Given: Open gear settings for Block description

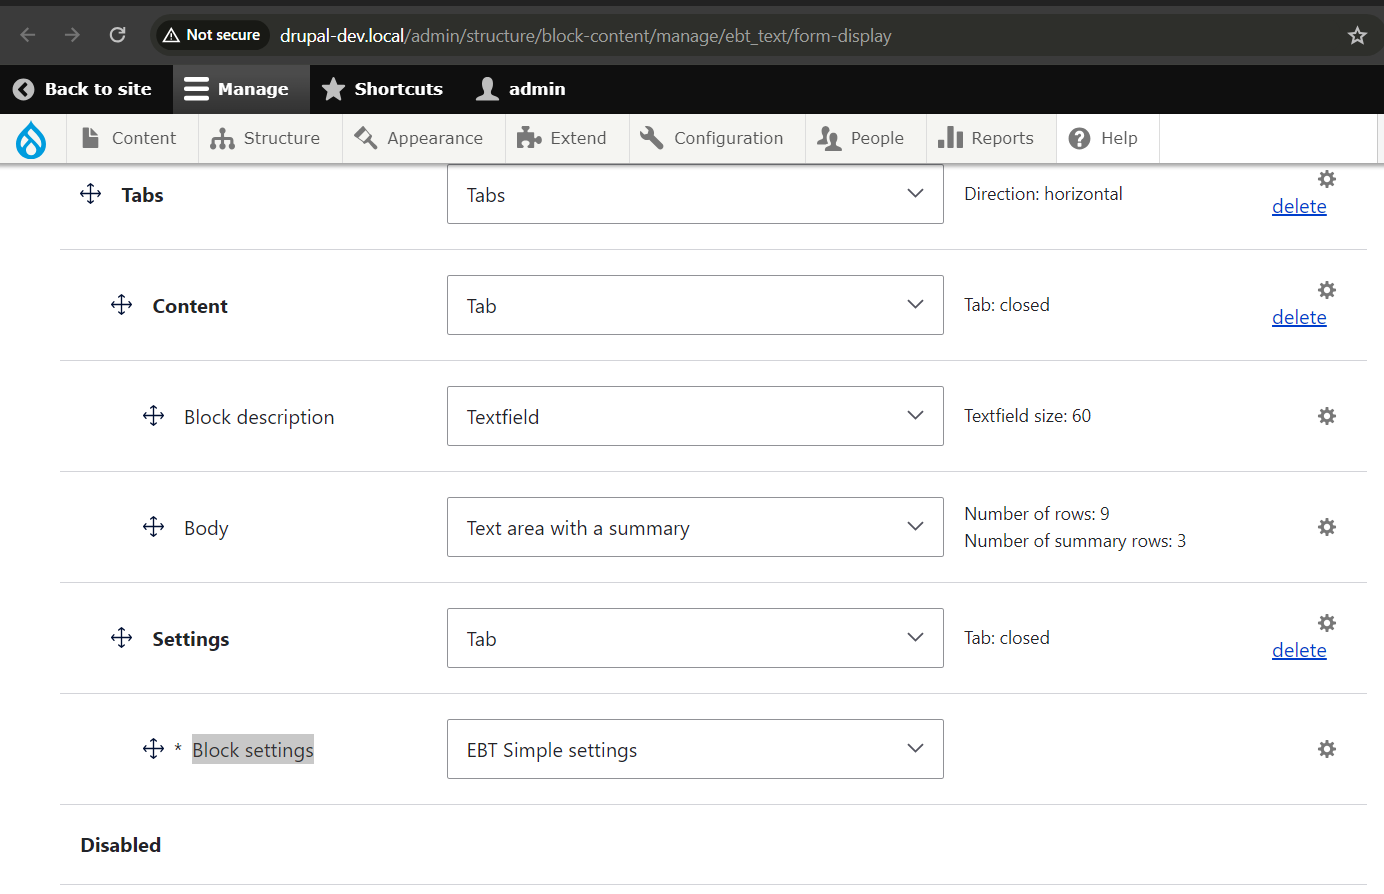Looking at the screenshot, I should point(1327,416).
